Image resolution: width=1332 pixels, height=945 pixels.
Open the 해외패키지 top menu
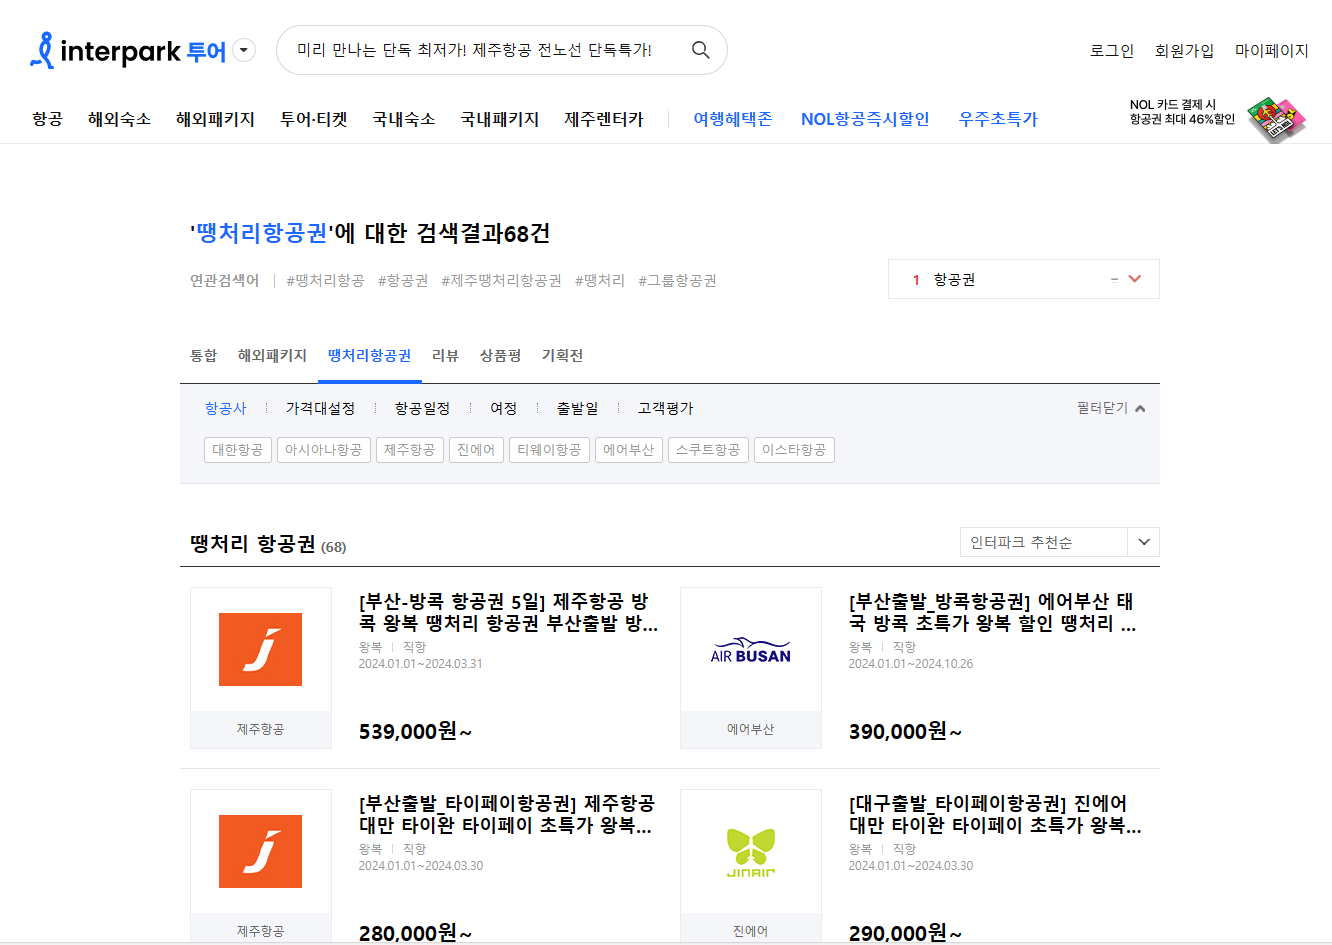pyautogui.click(x=215, y=119)
